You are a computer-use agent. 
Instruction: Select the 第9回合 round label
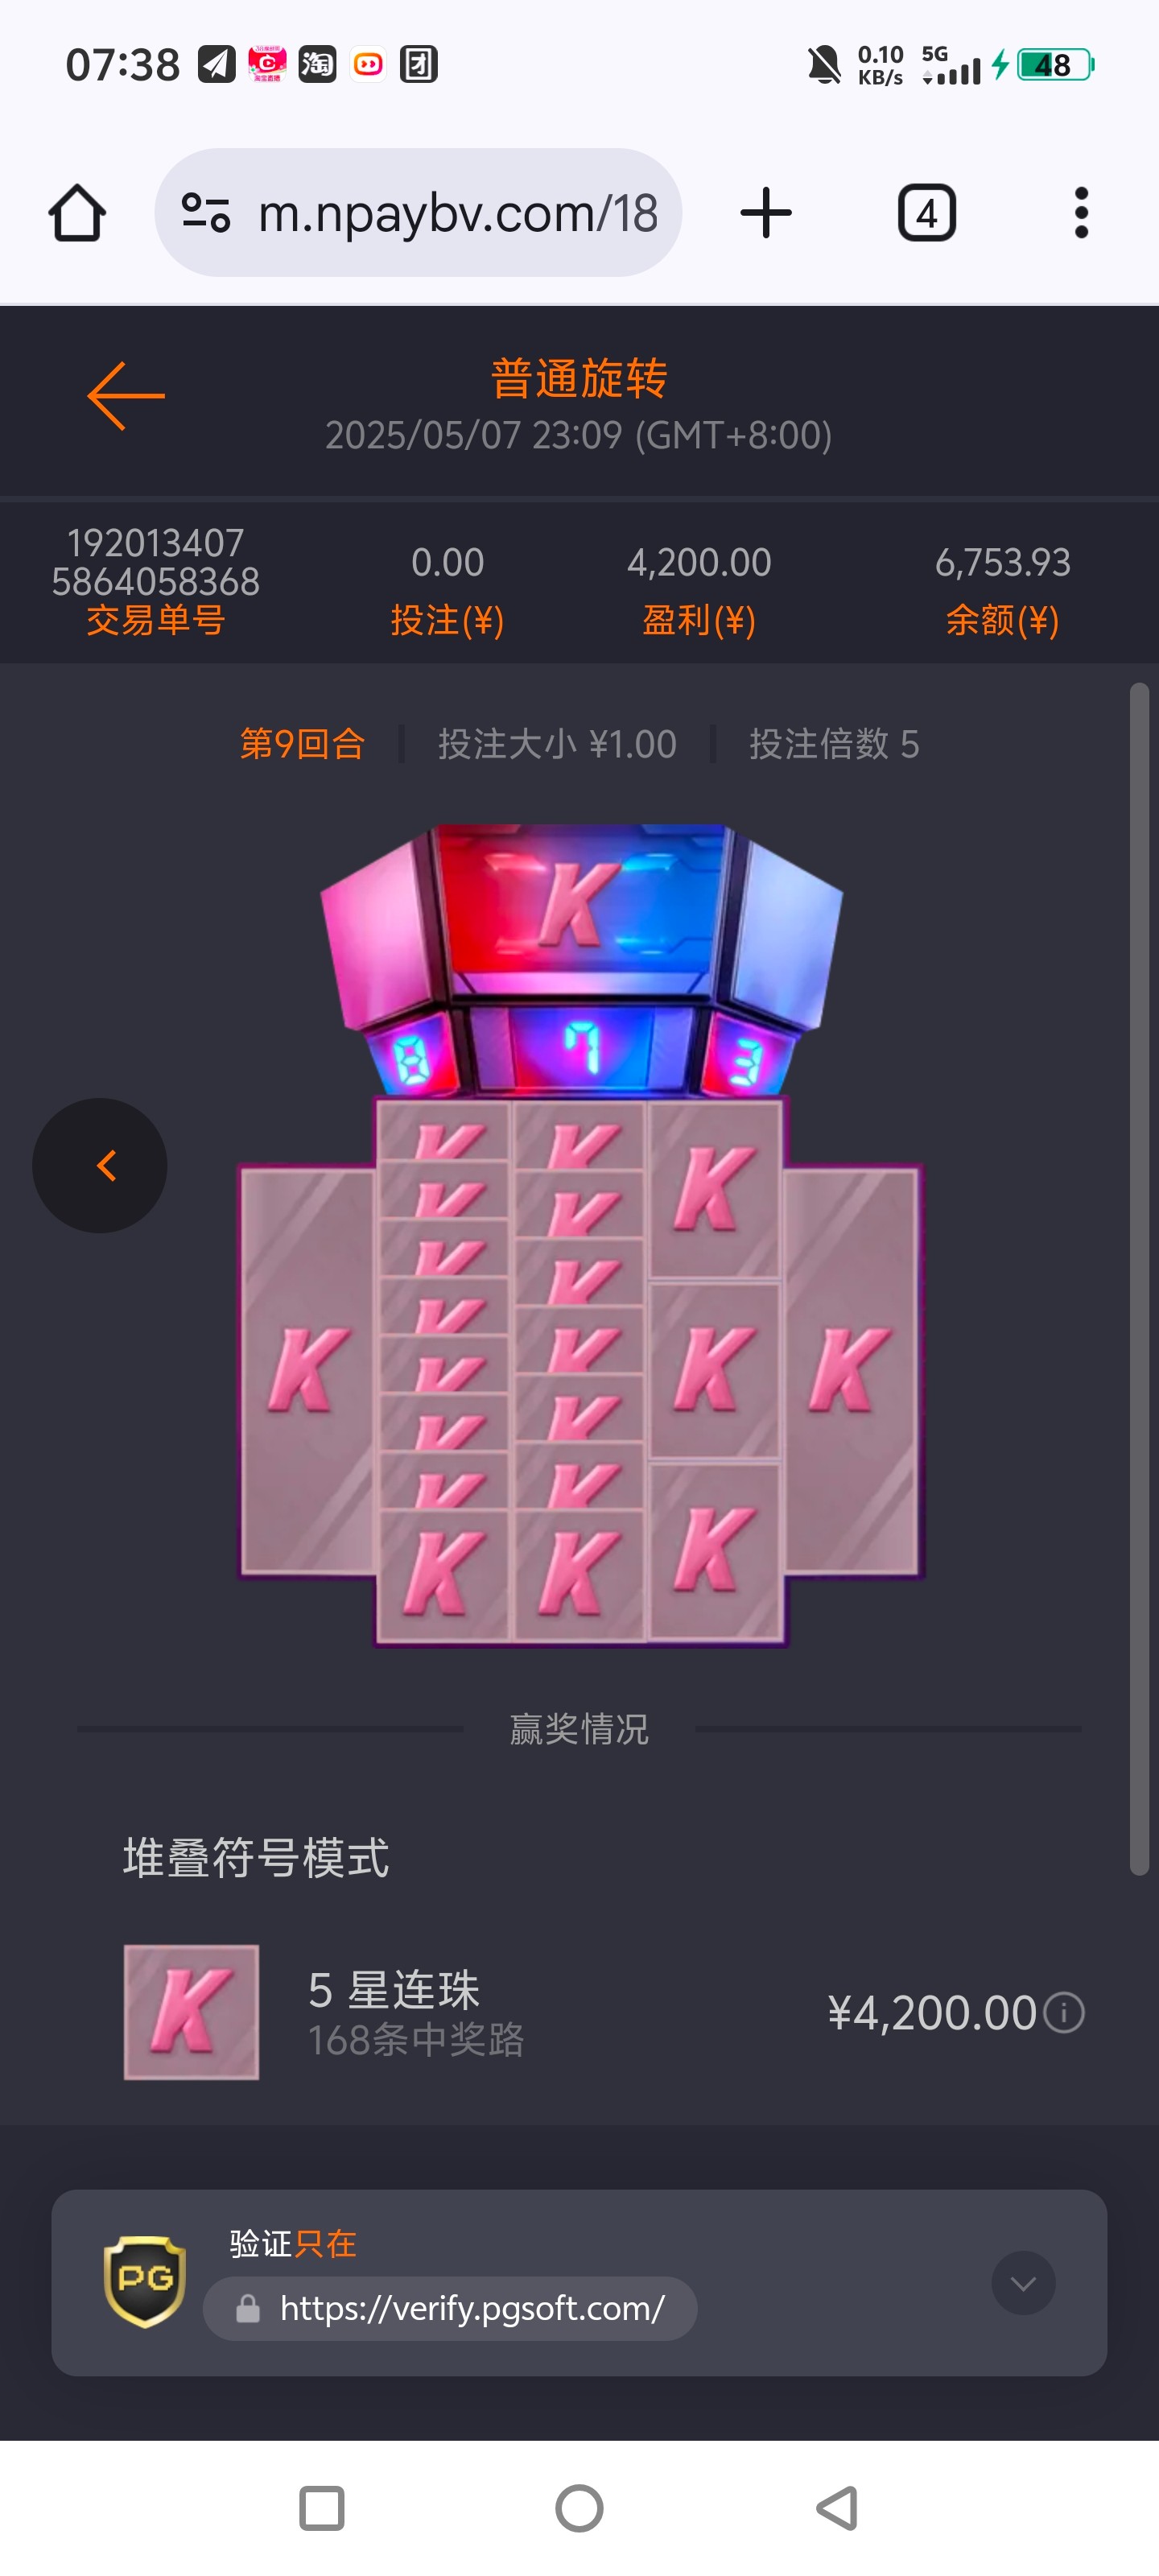coord(302,744)
